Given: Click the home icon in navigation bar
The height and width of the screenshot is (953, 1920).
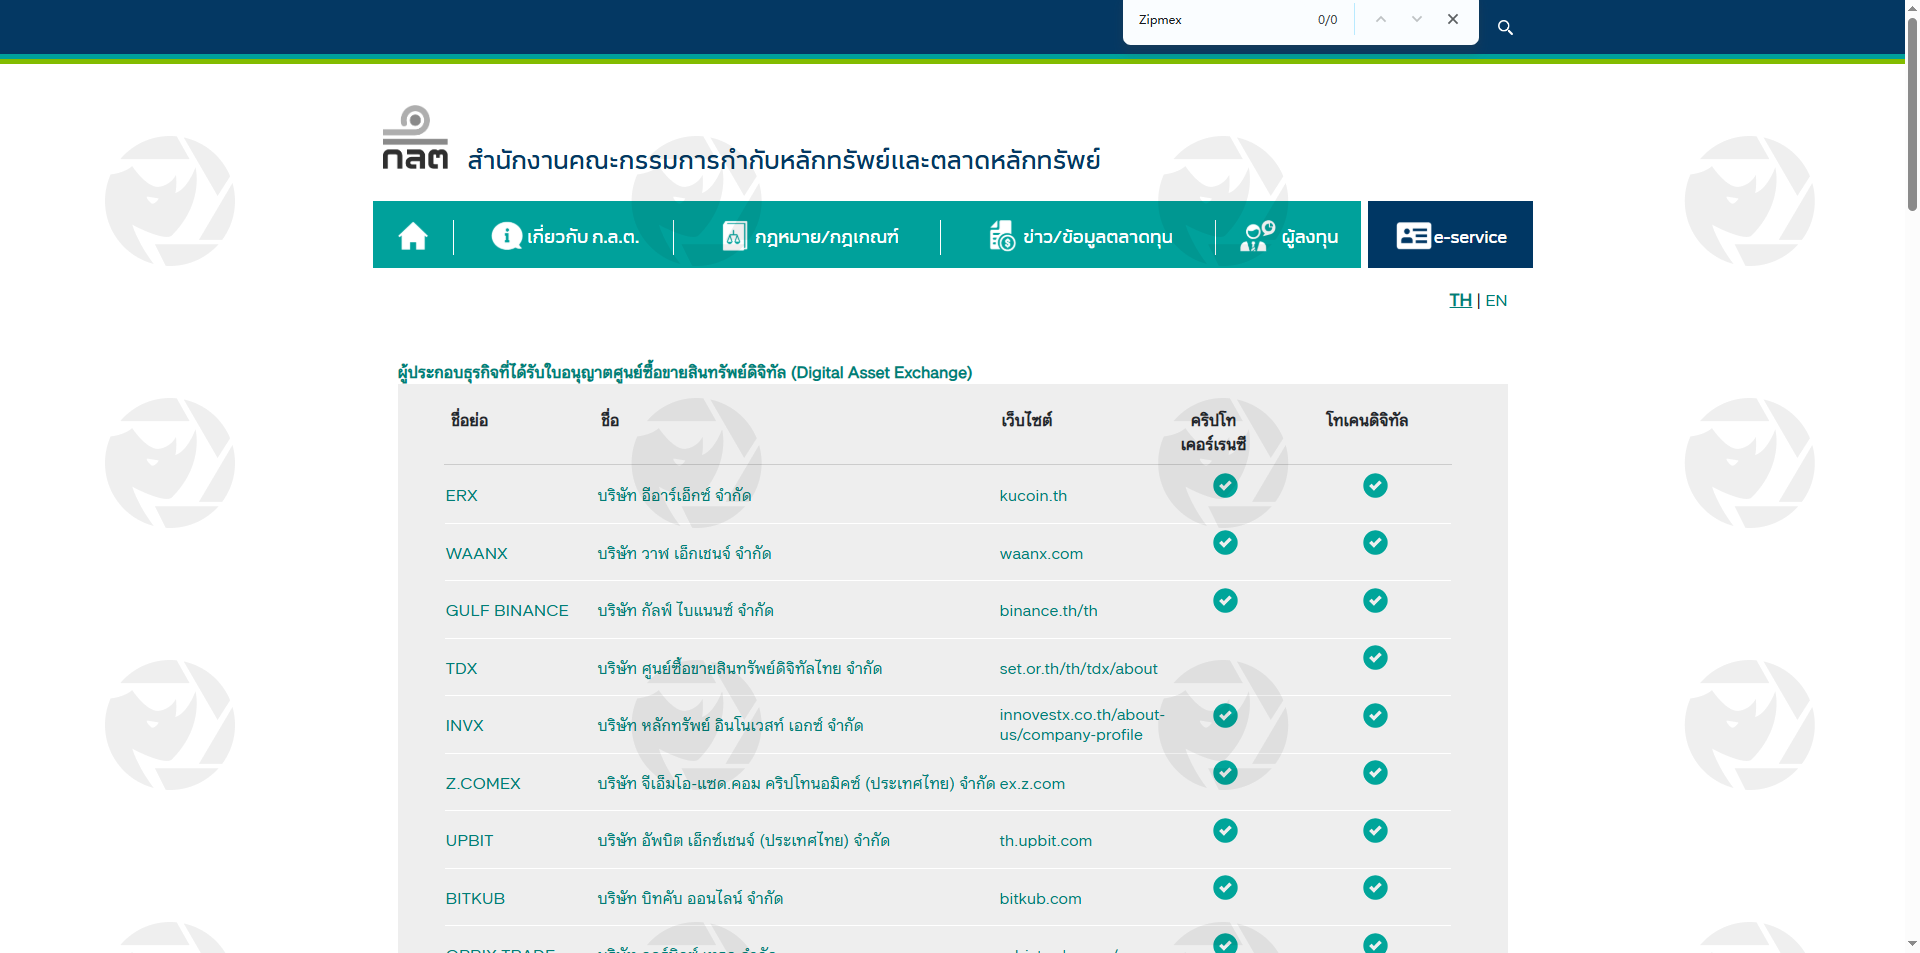Looking at the screenshot, I should point(413,236).
